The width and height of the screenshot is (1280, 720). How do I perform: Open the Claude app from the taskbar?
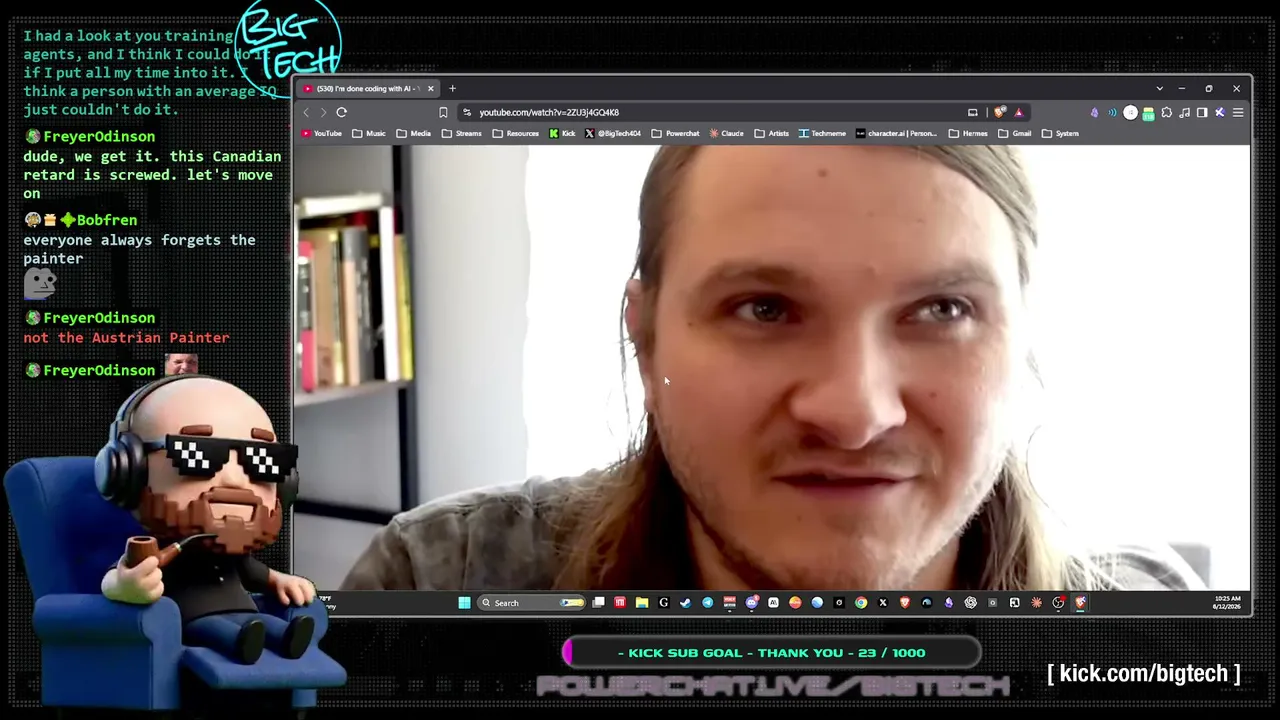point(1036,603)
